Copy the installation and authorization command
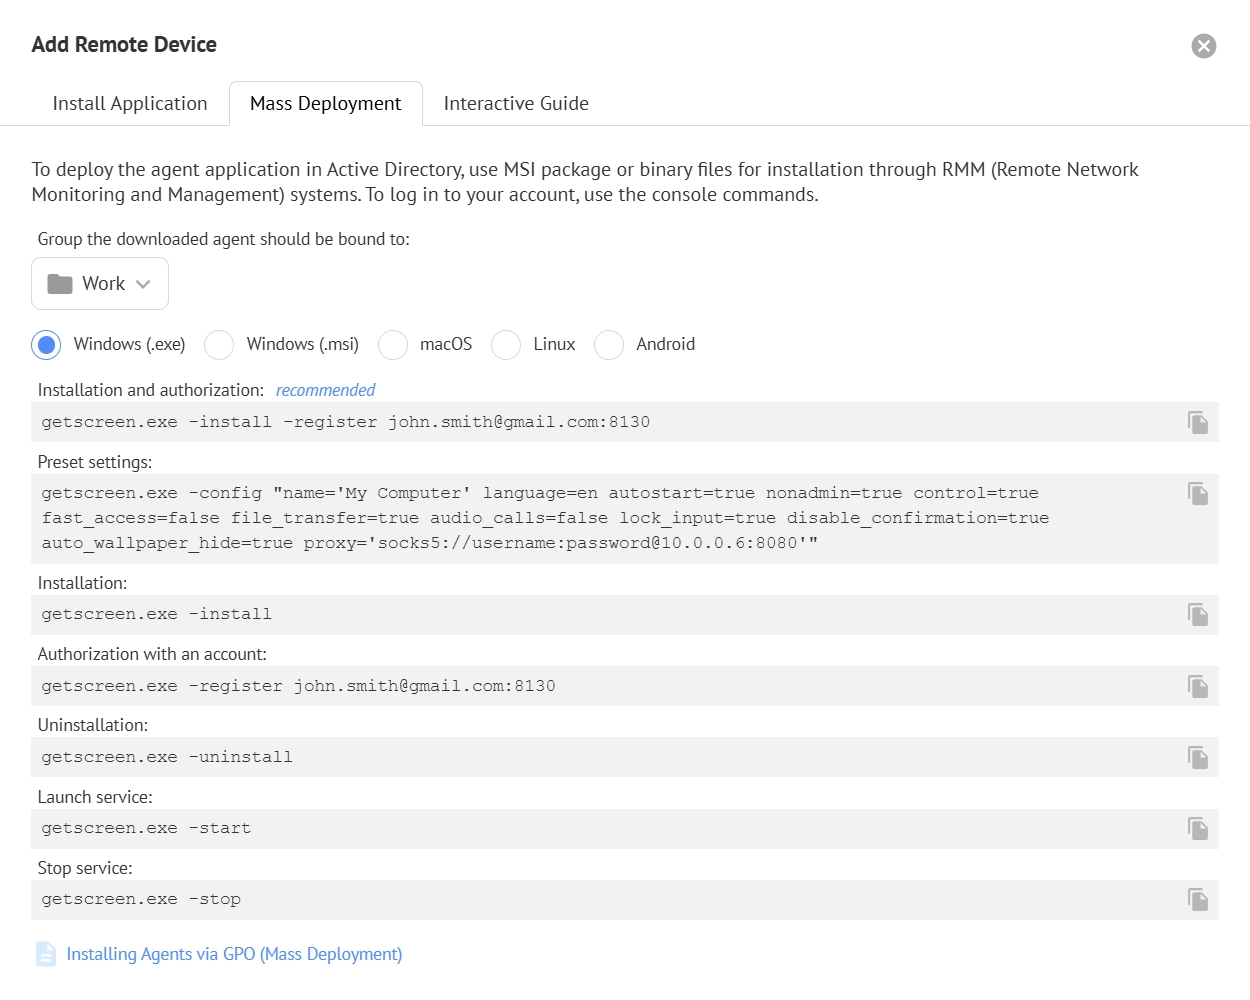Viewport: 1250px width, 1000px height. 1197,422
